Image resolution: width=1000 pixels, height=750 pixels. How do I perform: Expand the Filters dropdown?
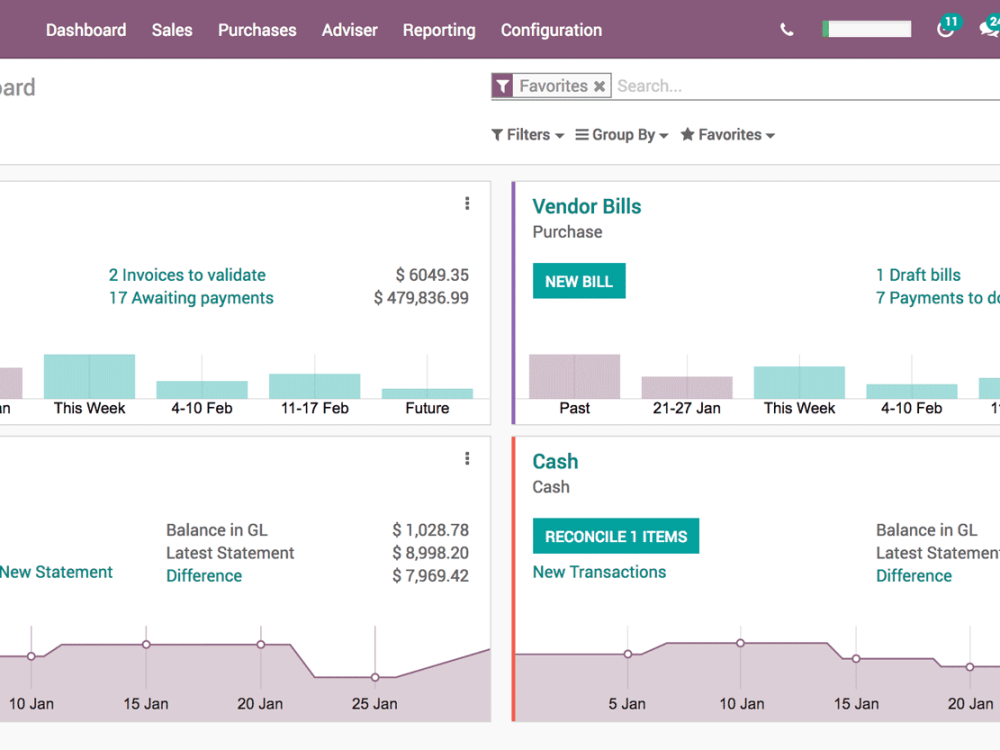click(x=527, y=135)
